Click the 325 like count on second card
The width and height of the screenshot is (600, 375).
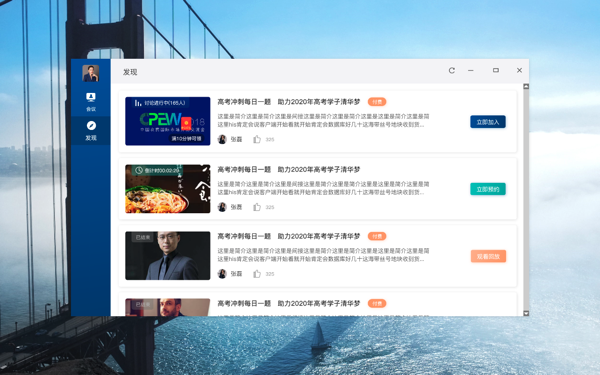(x=270, y=207)
